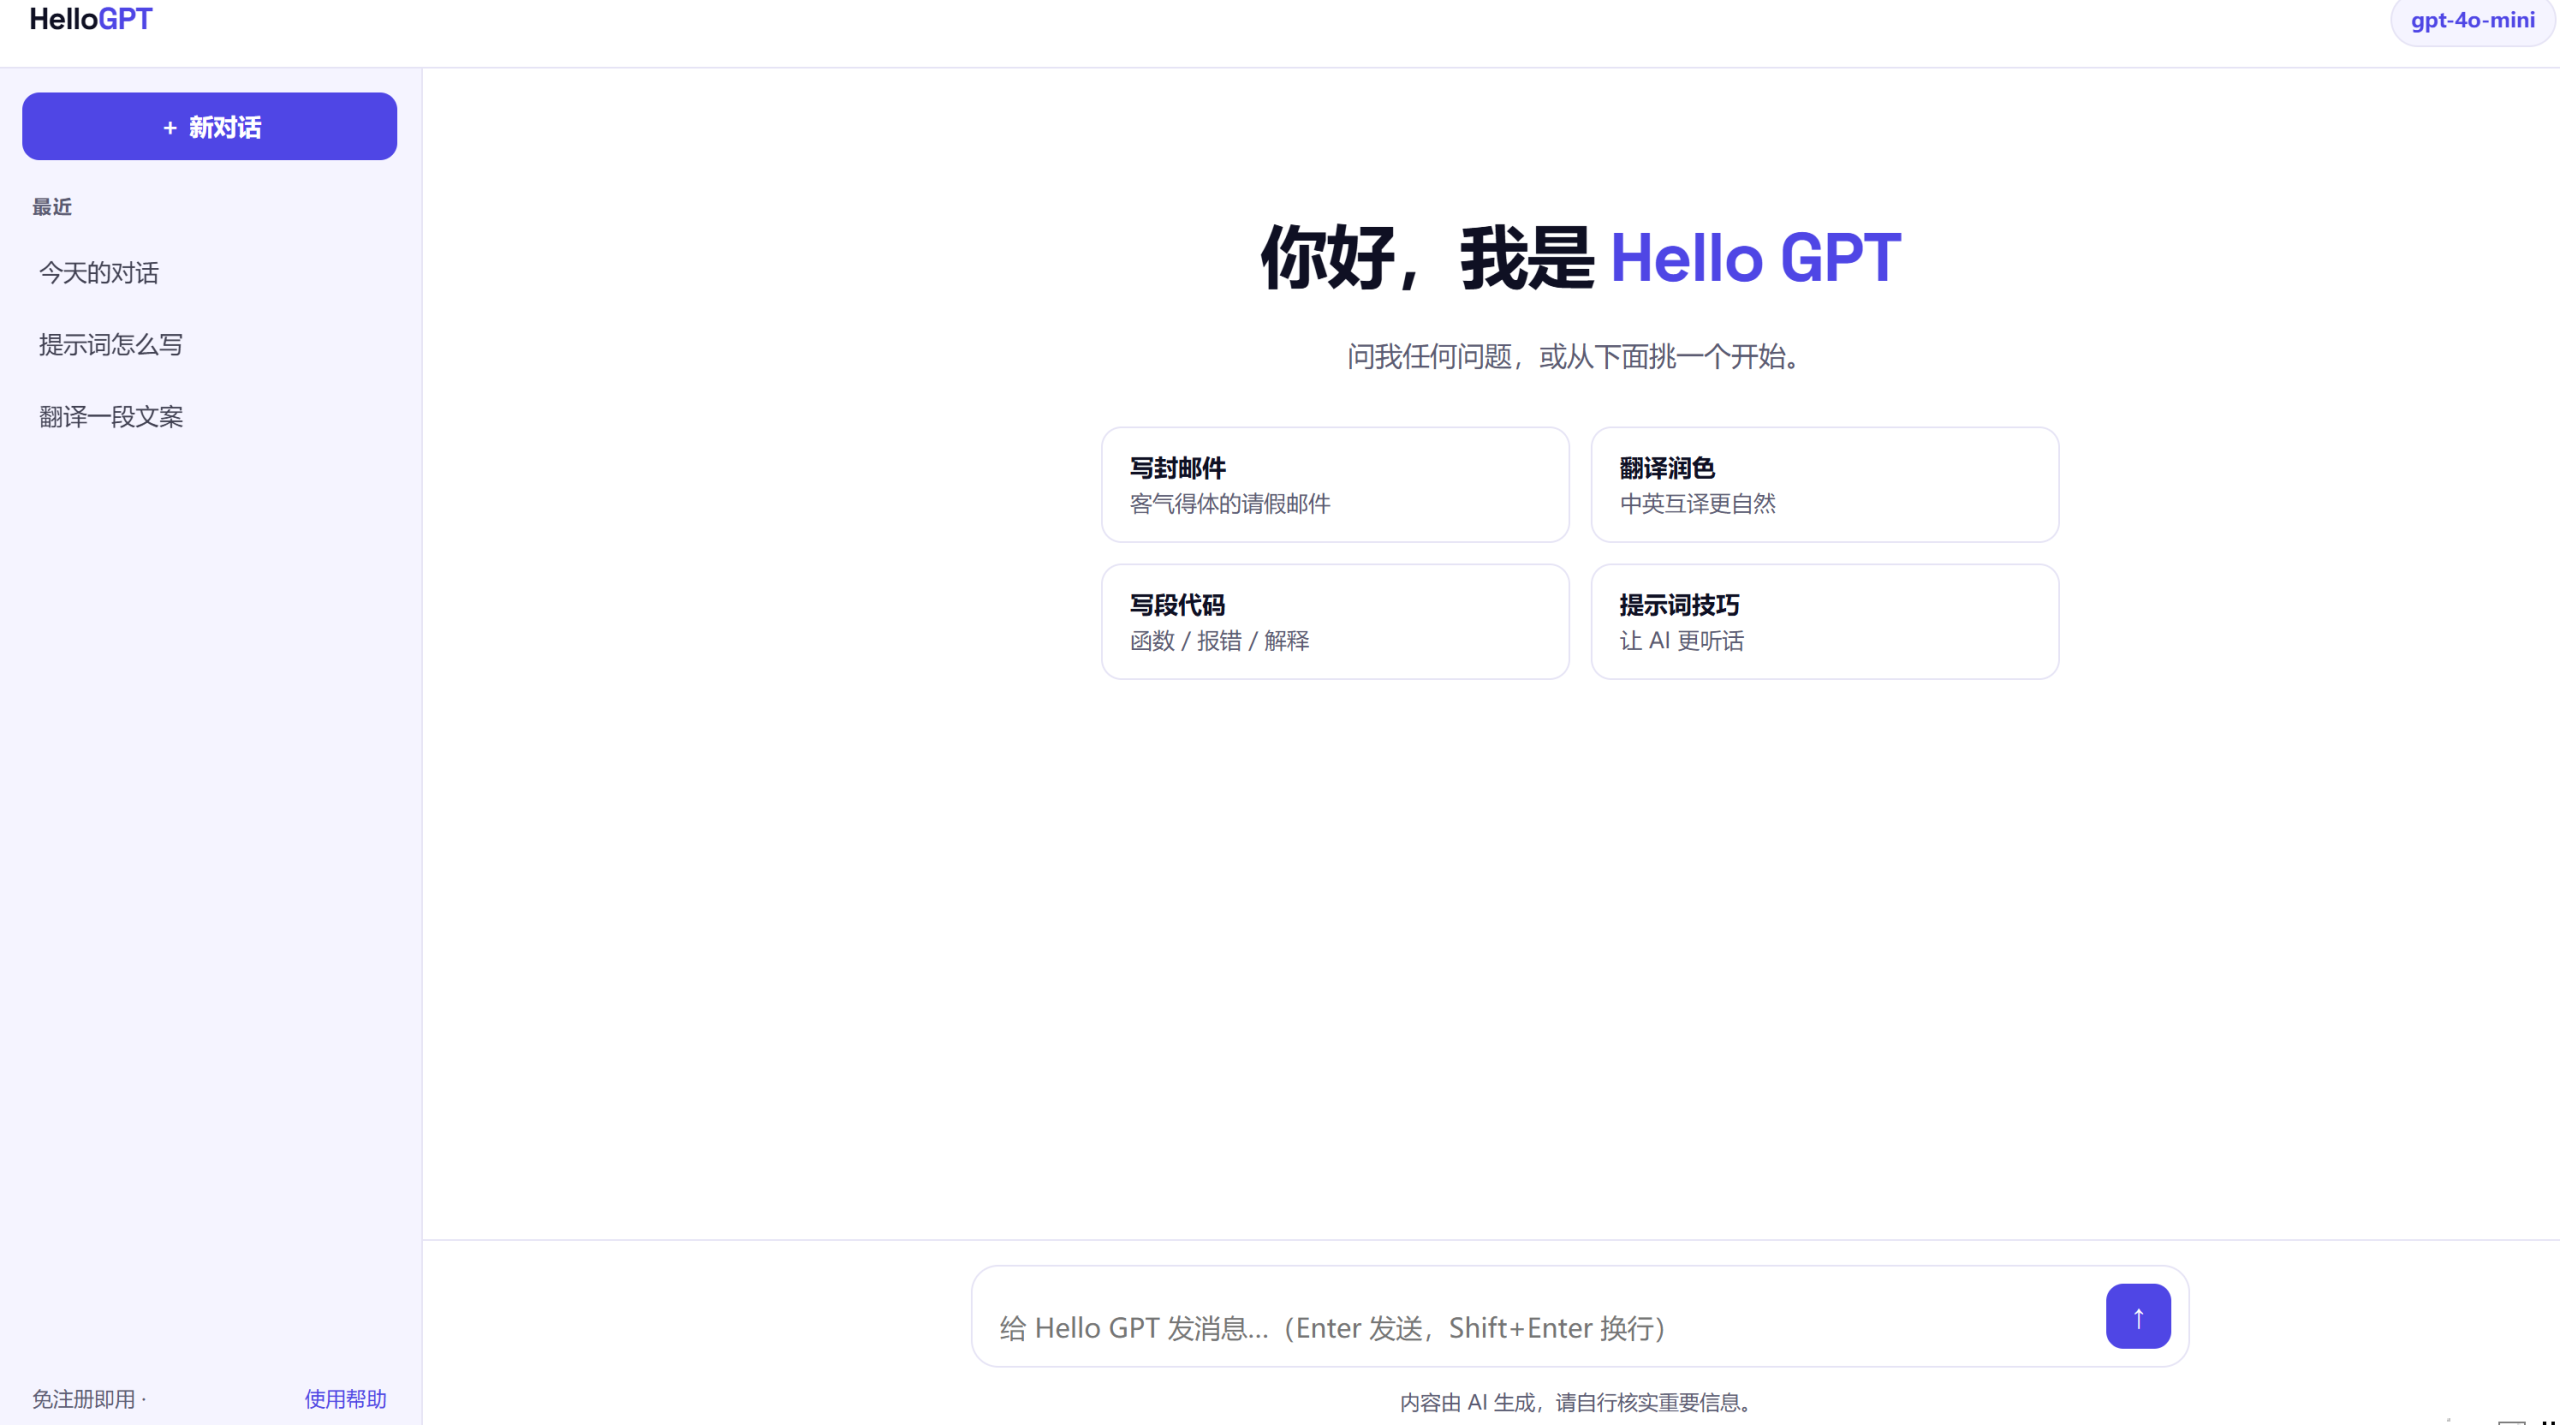Select the 写封邮件 suggestion card

pyautogui.click(x=1334, y=485)
